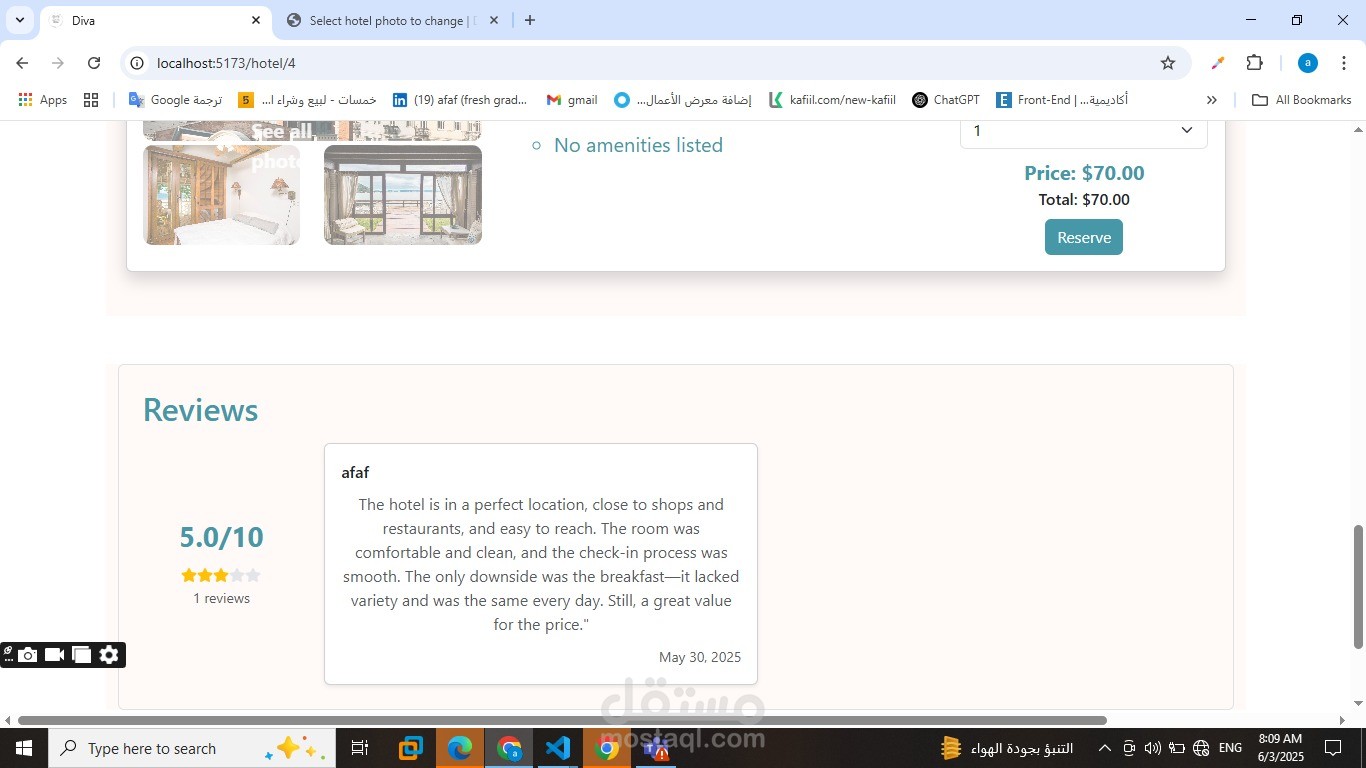The width and height of the screenshot is (1366, 768).
Task: Open the Chrome profile avatar
Action: pyautogui.click(x=1307, y=63)
